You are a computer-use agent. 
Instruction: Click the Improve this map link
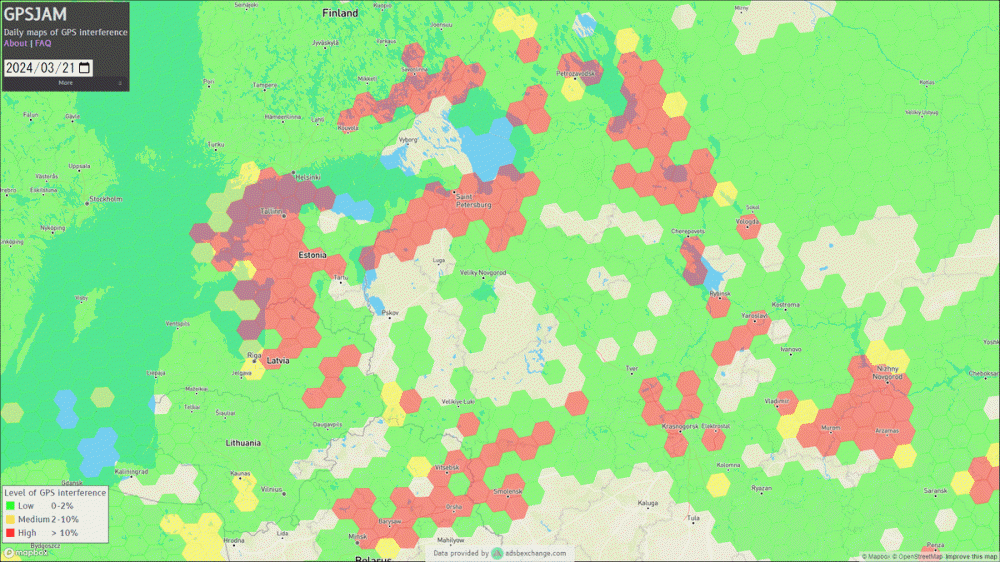coord(971,556)
